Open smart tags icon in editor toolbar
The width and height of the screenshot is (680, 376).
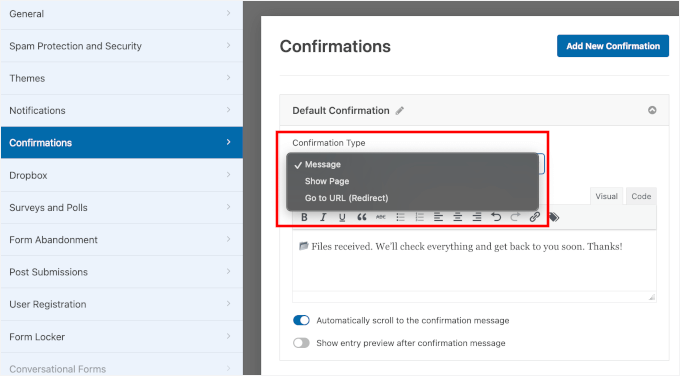click(554, 217)
